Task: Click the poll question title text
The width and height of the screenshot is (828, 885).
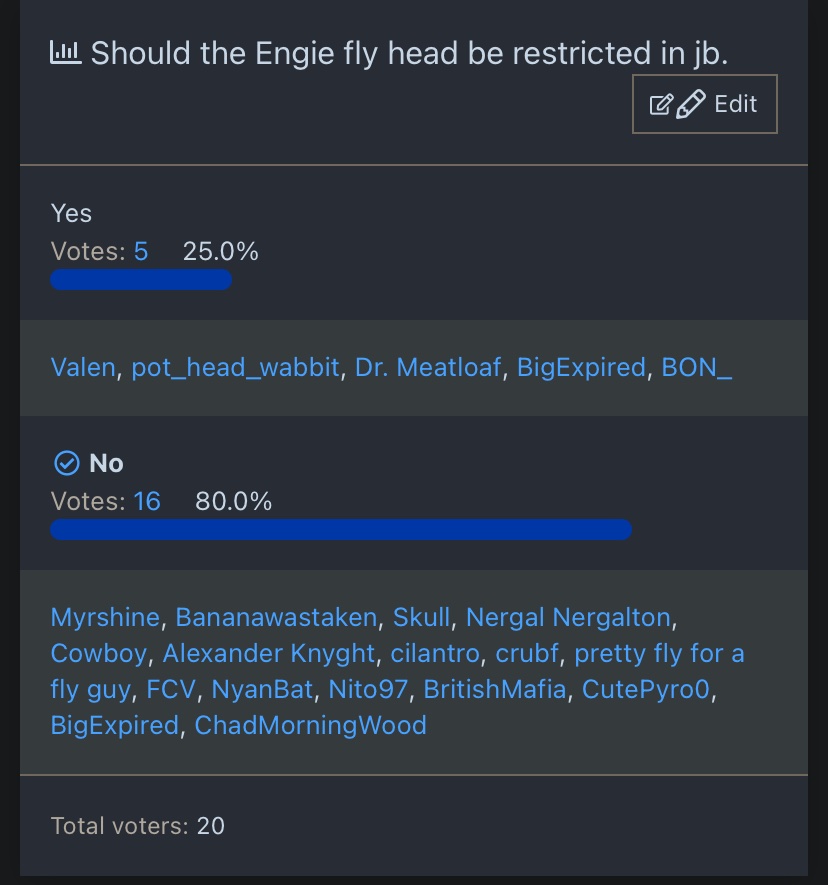Action: point(410,53)
